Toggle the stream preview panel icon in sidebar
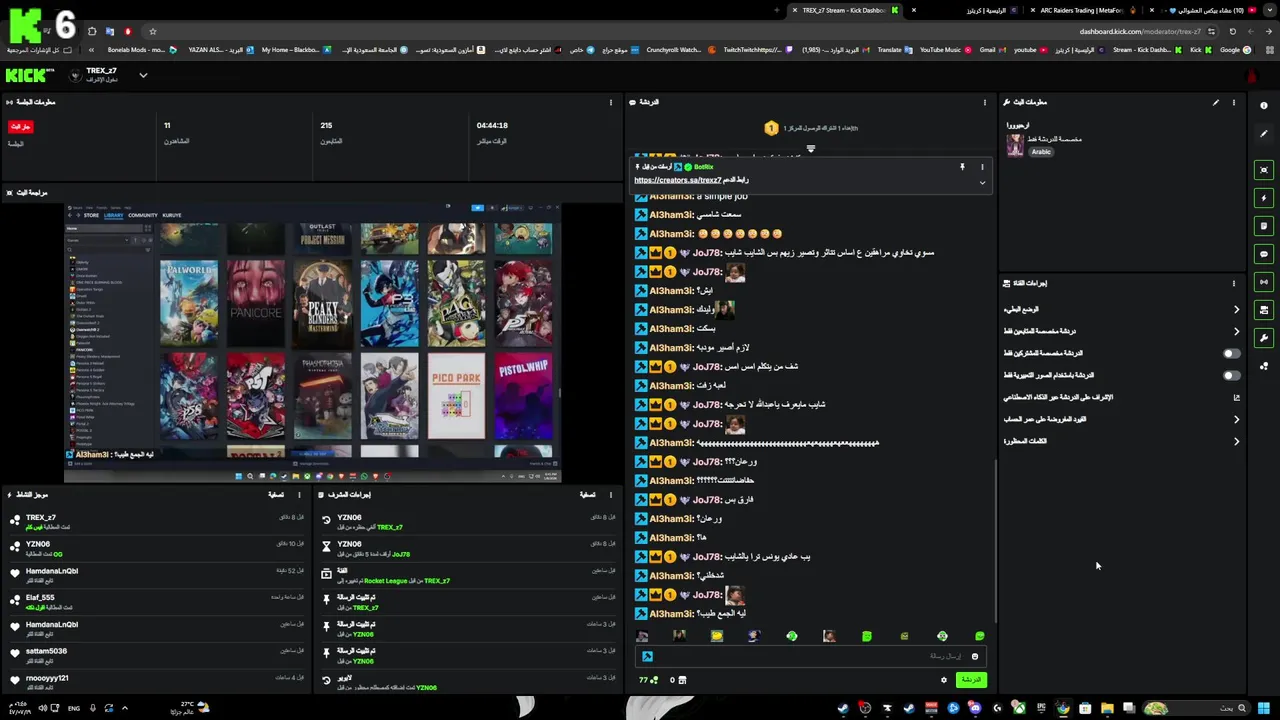The height and width of the screenshot is (720, 1280). tap(1264, 170)
